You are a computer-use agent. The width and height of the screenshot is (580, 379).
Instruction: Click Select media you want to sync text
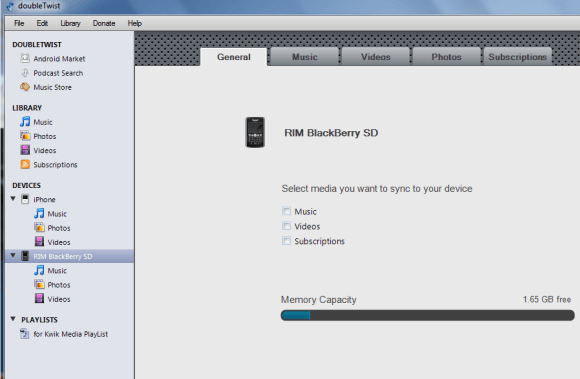(x=377, y=189)
